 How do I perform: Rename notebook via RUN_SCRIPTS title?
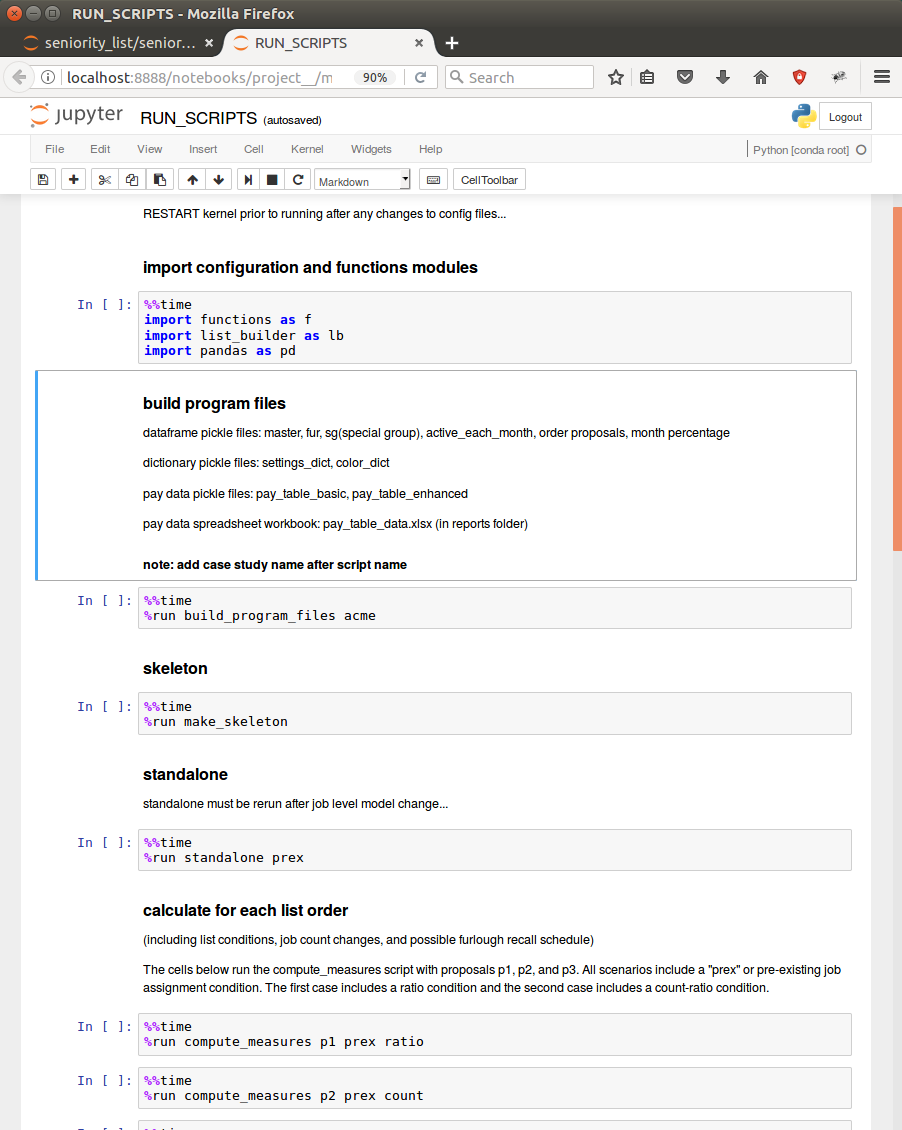pyautogui.click(x=199, y=118)
